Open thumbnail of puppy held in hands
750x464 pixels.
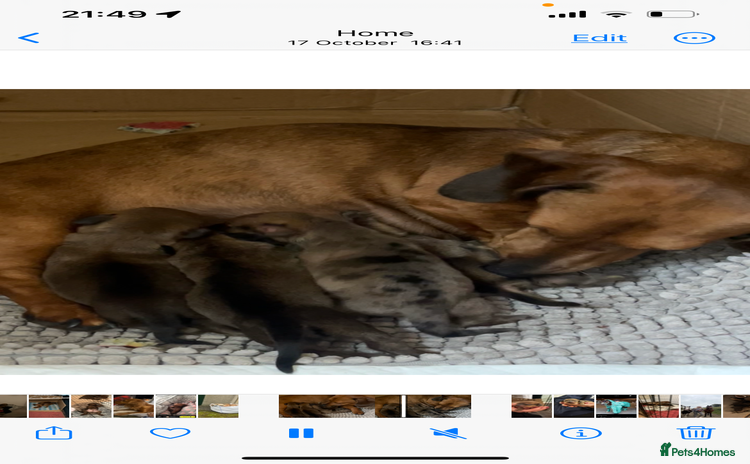[x=531, y=406]
